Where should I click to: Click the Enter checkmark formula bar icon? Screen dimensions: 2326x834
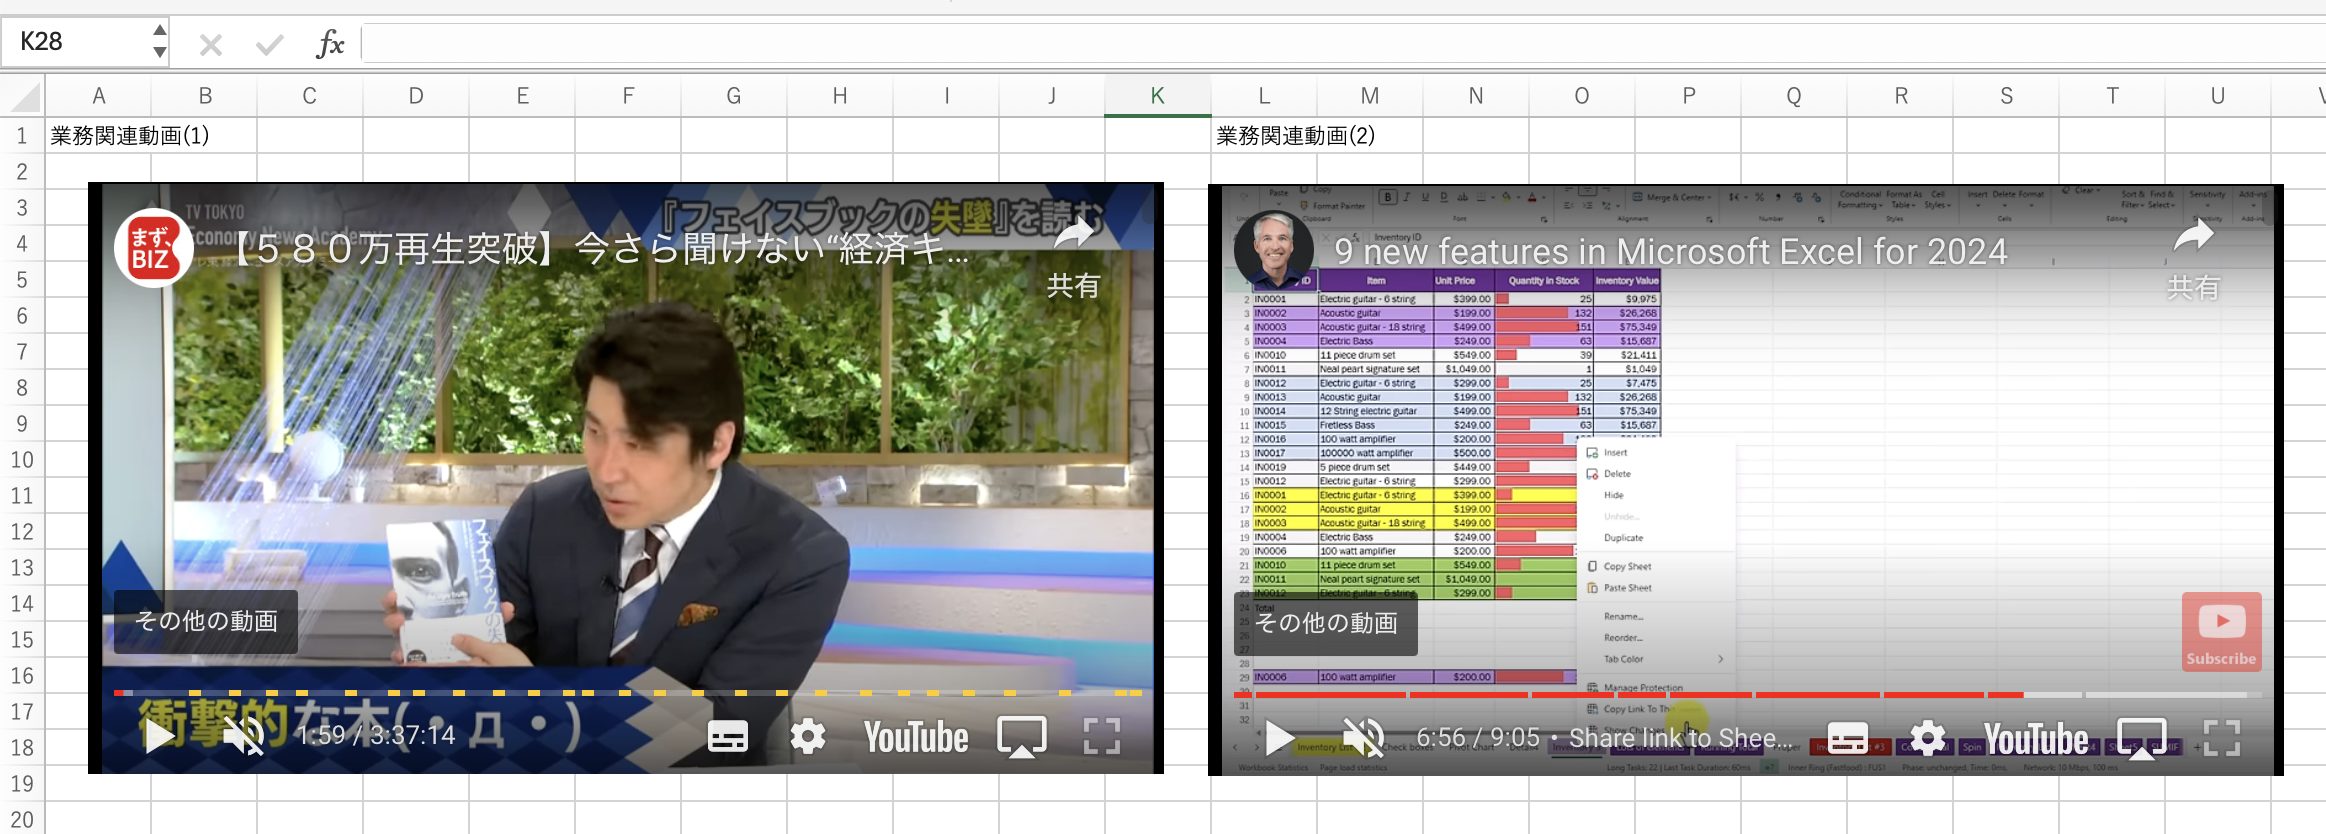[x=269, y=44]
